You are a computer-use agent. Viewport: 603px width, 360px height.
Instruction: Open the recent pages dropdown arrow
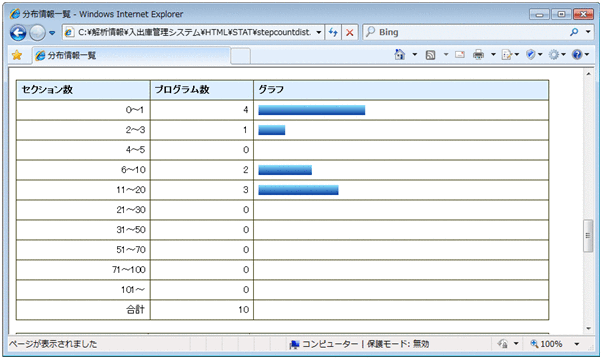click(x=52, y=33)
